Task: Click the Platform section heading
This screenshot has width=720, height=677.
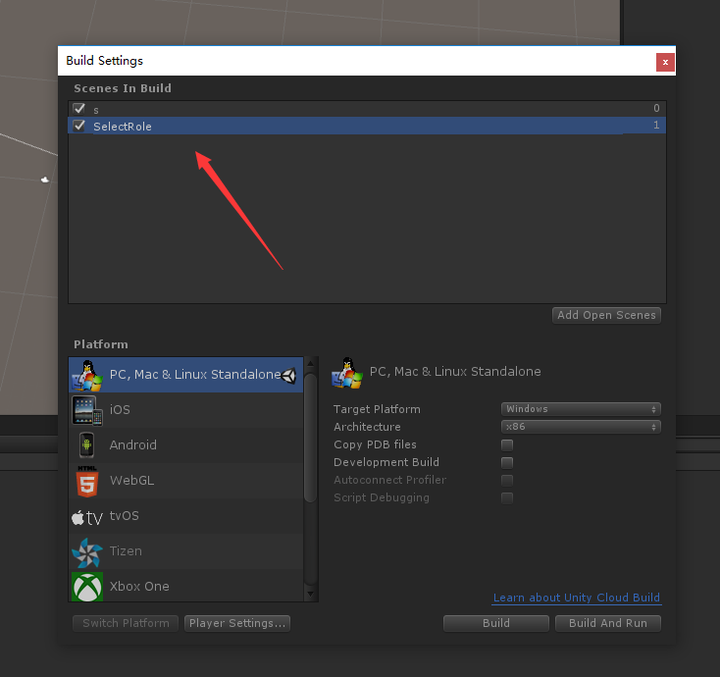Action: tap(101, 344)
